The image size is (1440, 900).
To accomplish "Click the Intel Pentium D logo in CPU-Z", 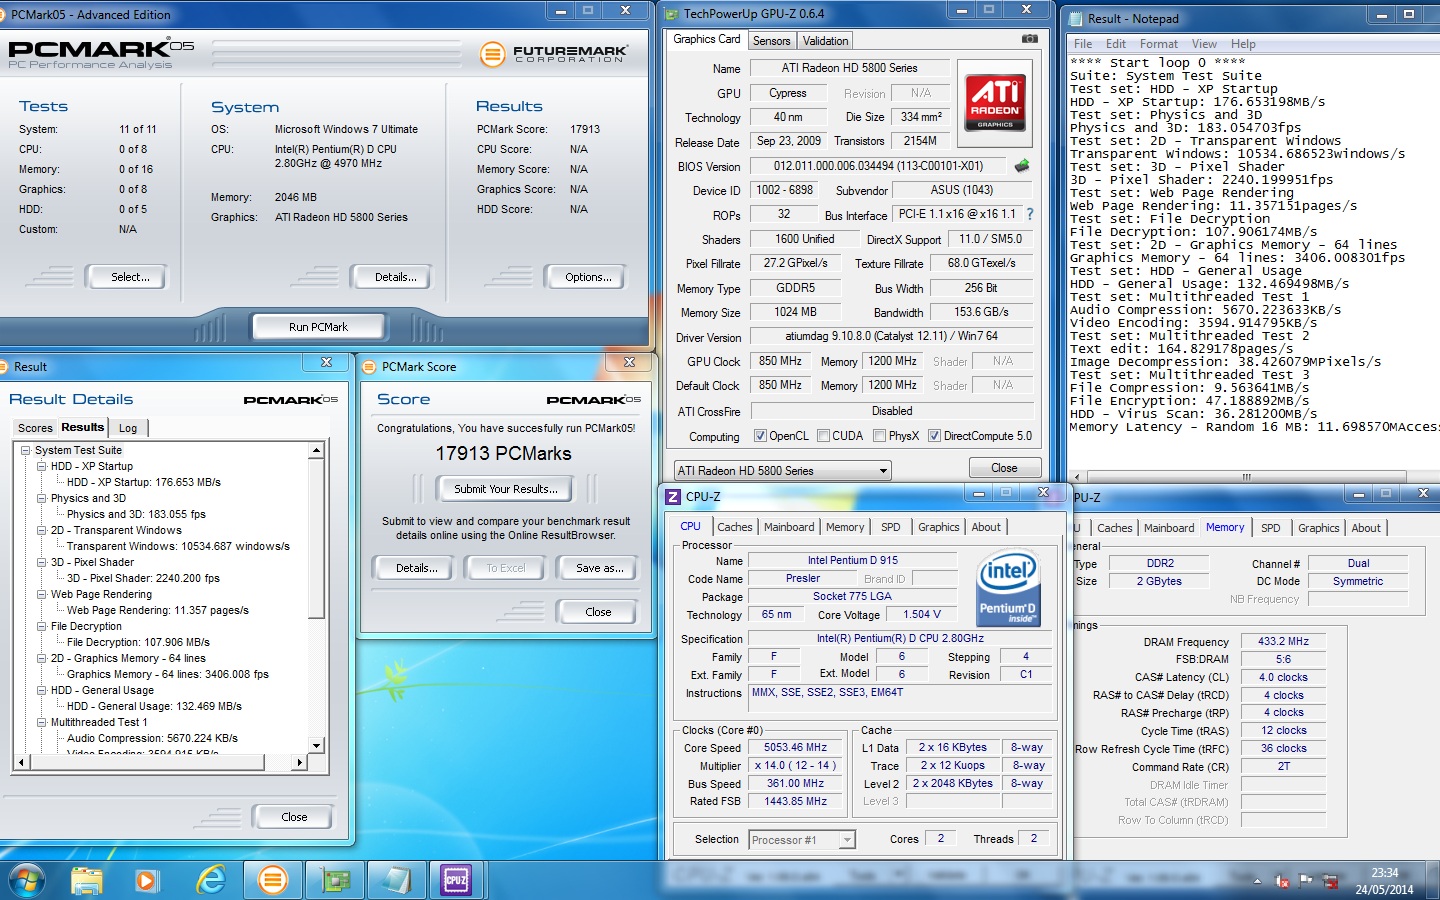I will (x=1008, y=589).
